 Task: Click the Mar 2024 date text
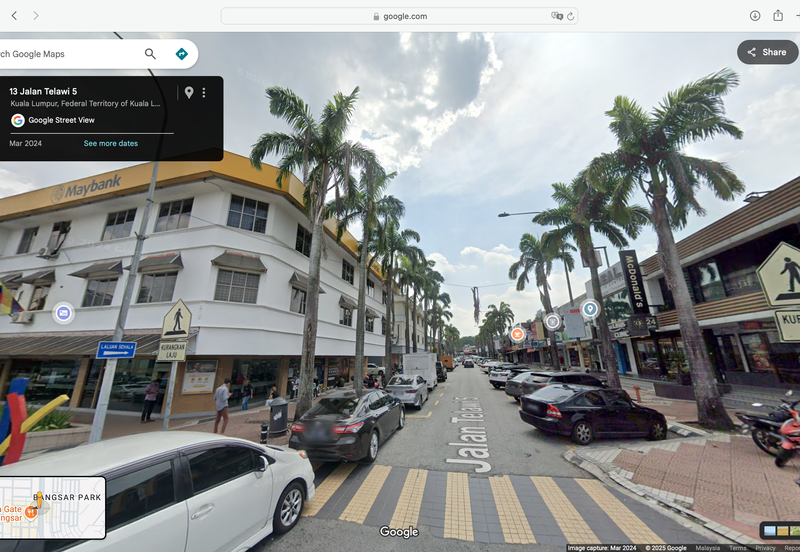click(x=26, y=143)
